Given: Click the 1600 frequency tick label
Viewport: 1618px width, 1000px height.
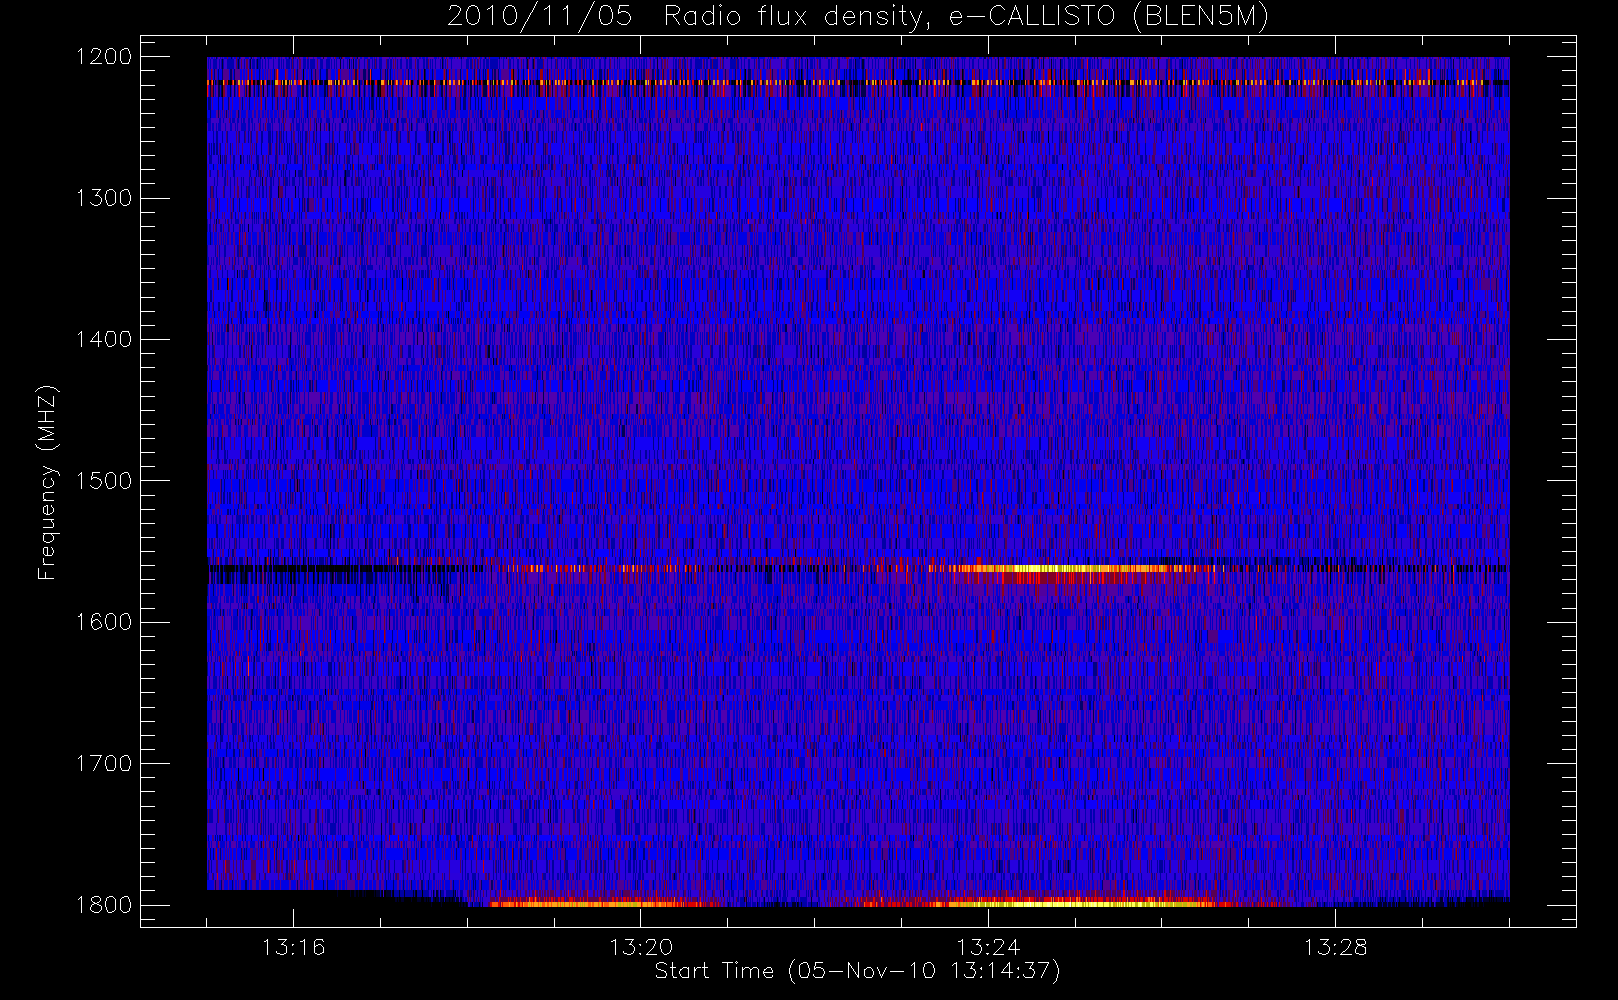Looking at the screenshot, I should (104, 622).
